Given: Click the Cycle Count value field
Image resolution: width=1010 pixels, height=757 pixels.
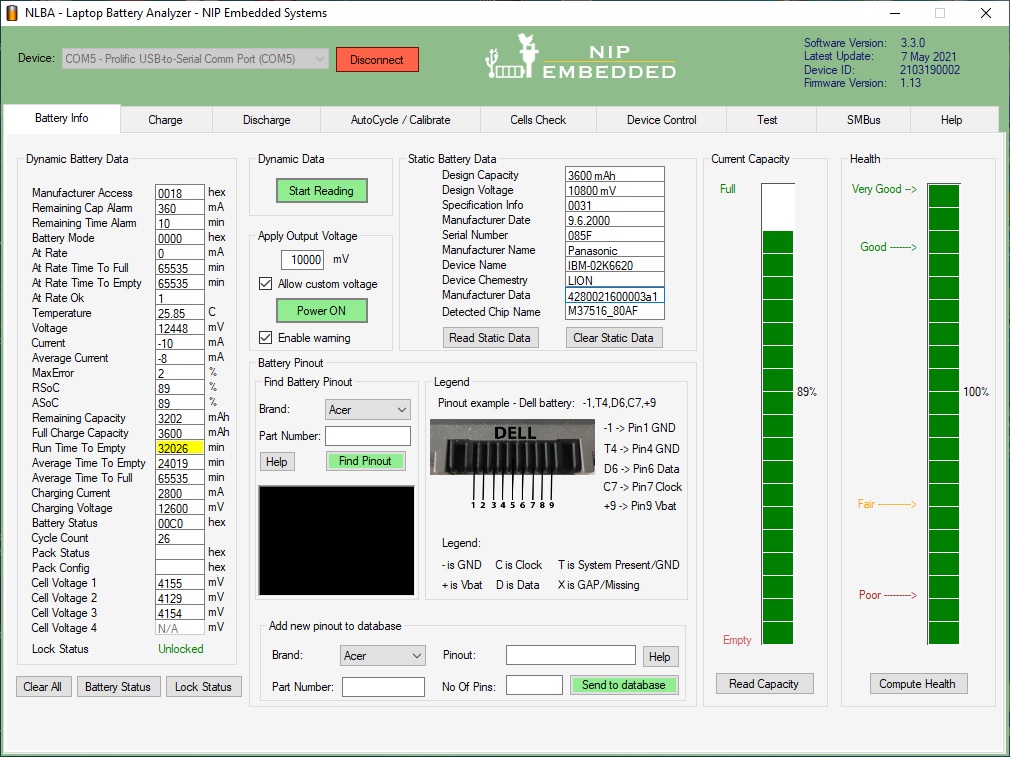Looking at the screenshot, I should click(180, 538).
